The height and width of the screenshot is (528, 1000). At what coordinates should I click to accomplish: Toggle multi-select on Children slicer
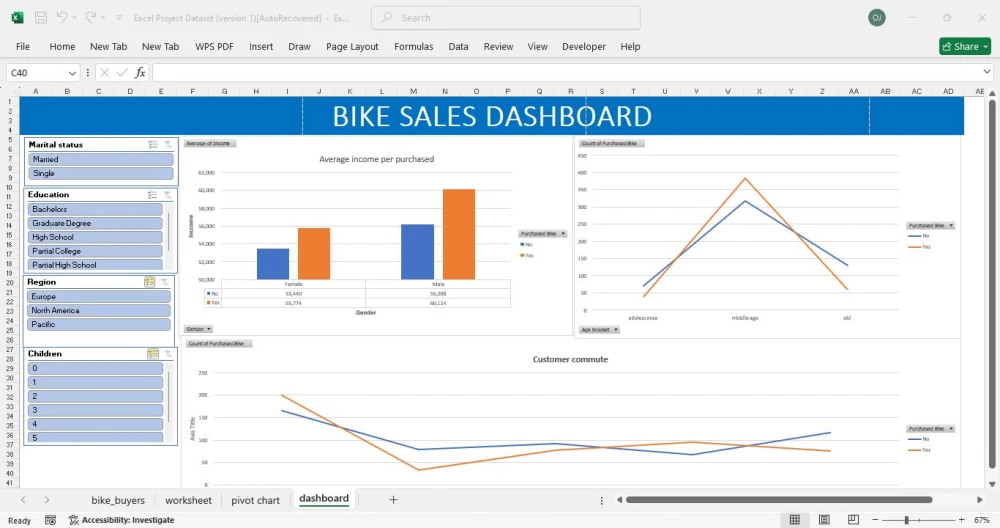(x=153, y=354)
